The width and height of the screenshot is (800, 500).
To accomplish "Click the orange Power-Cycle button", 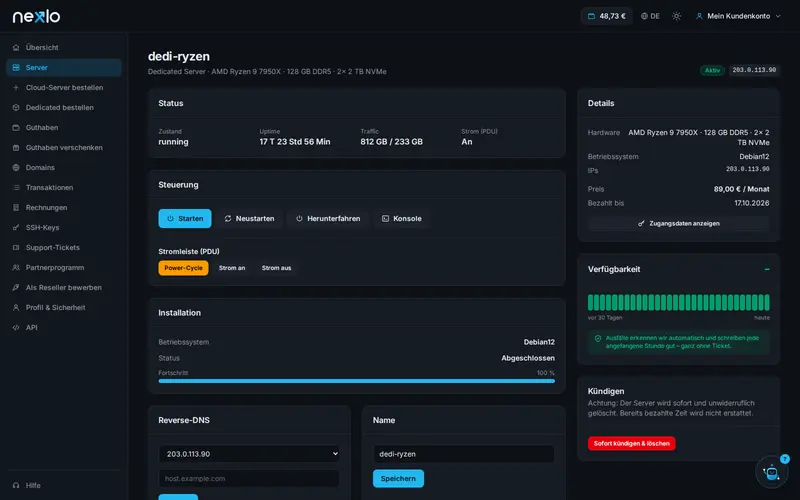I will (x=183, y=268).
